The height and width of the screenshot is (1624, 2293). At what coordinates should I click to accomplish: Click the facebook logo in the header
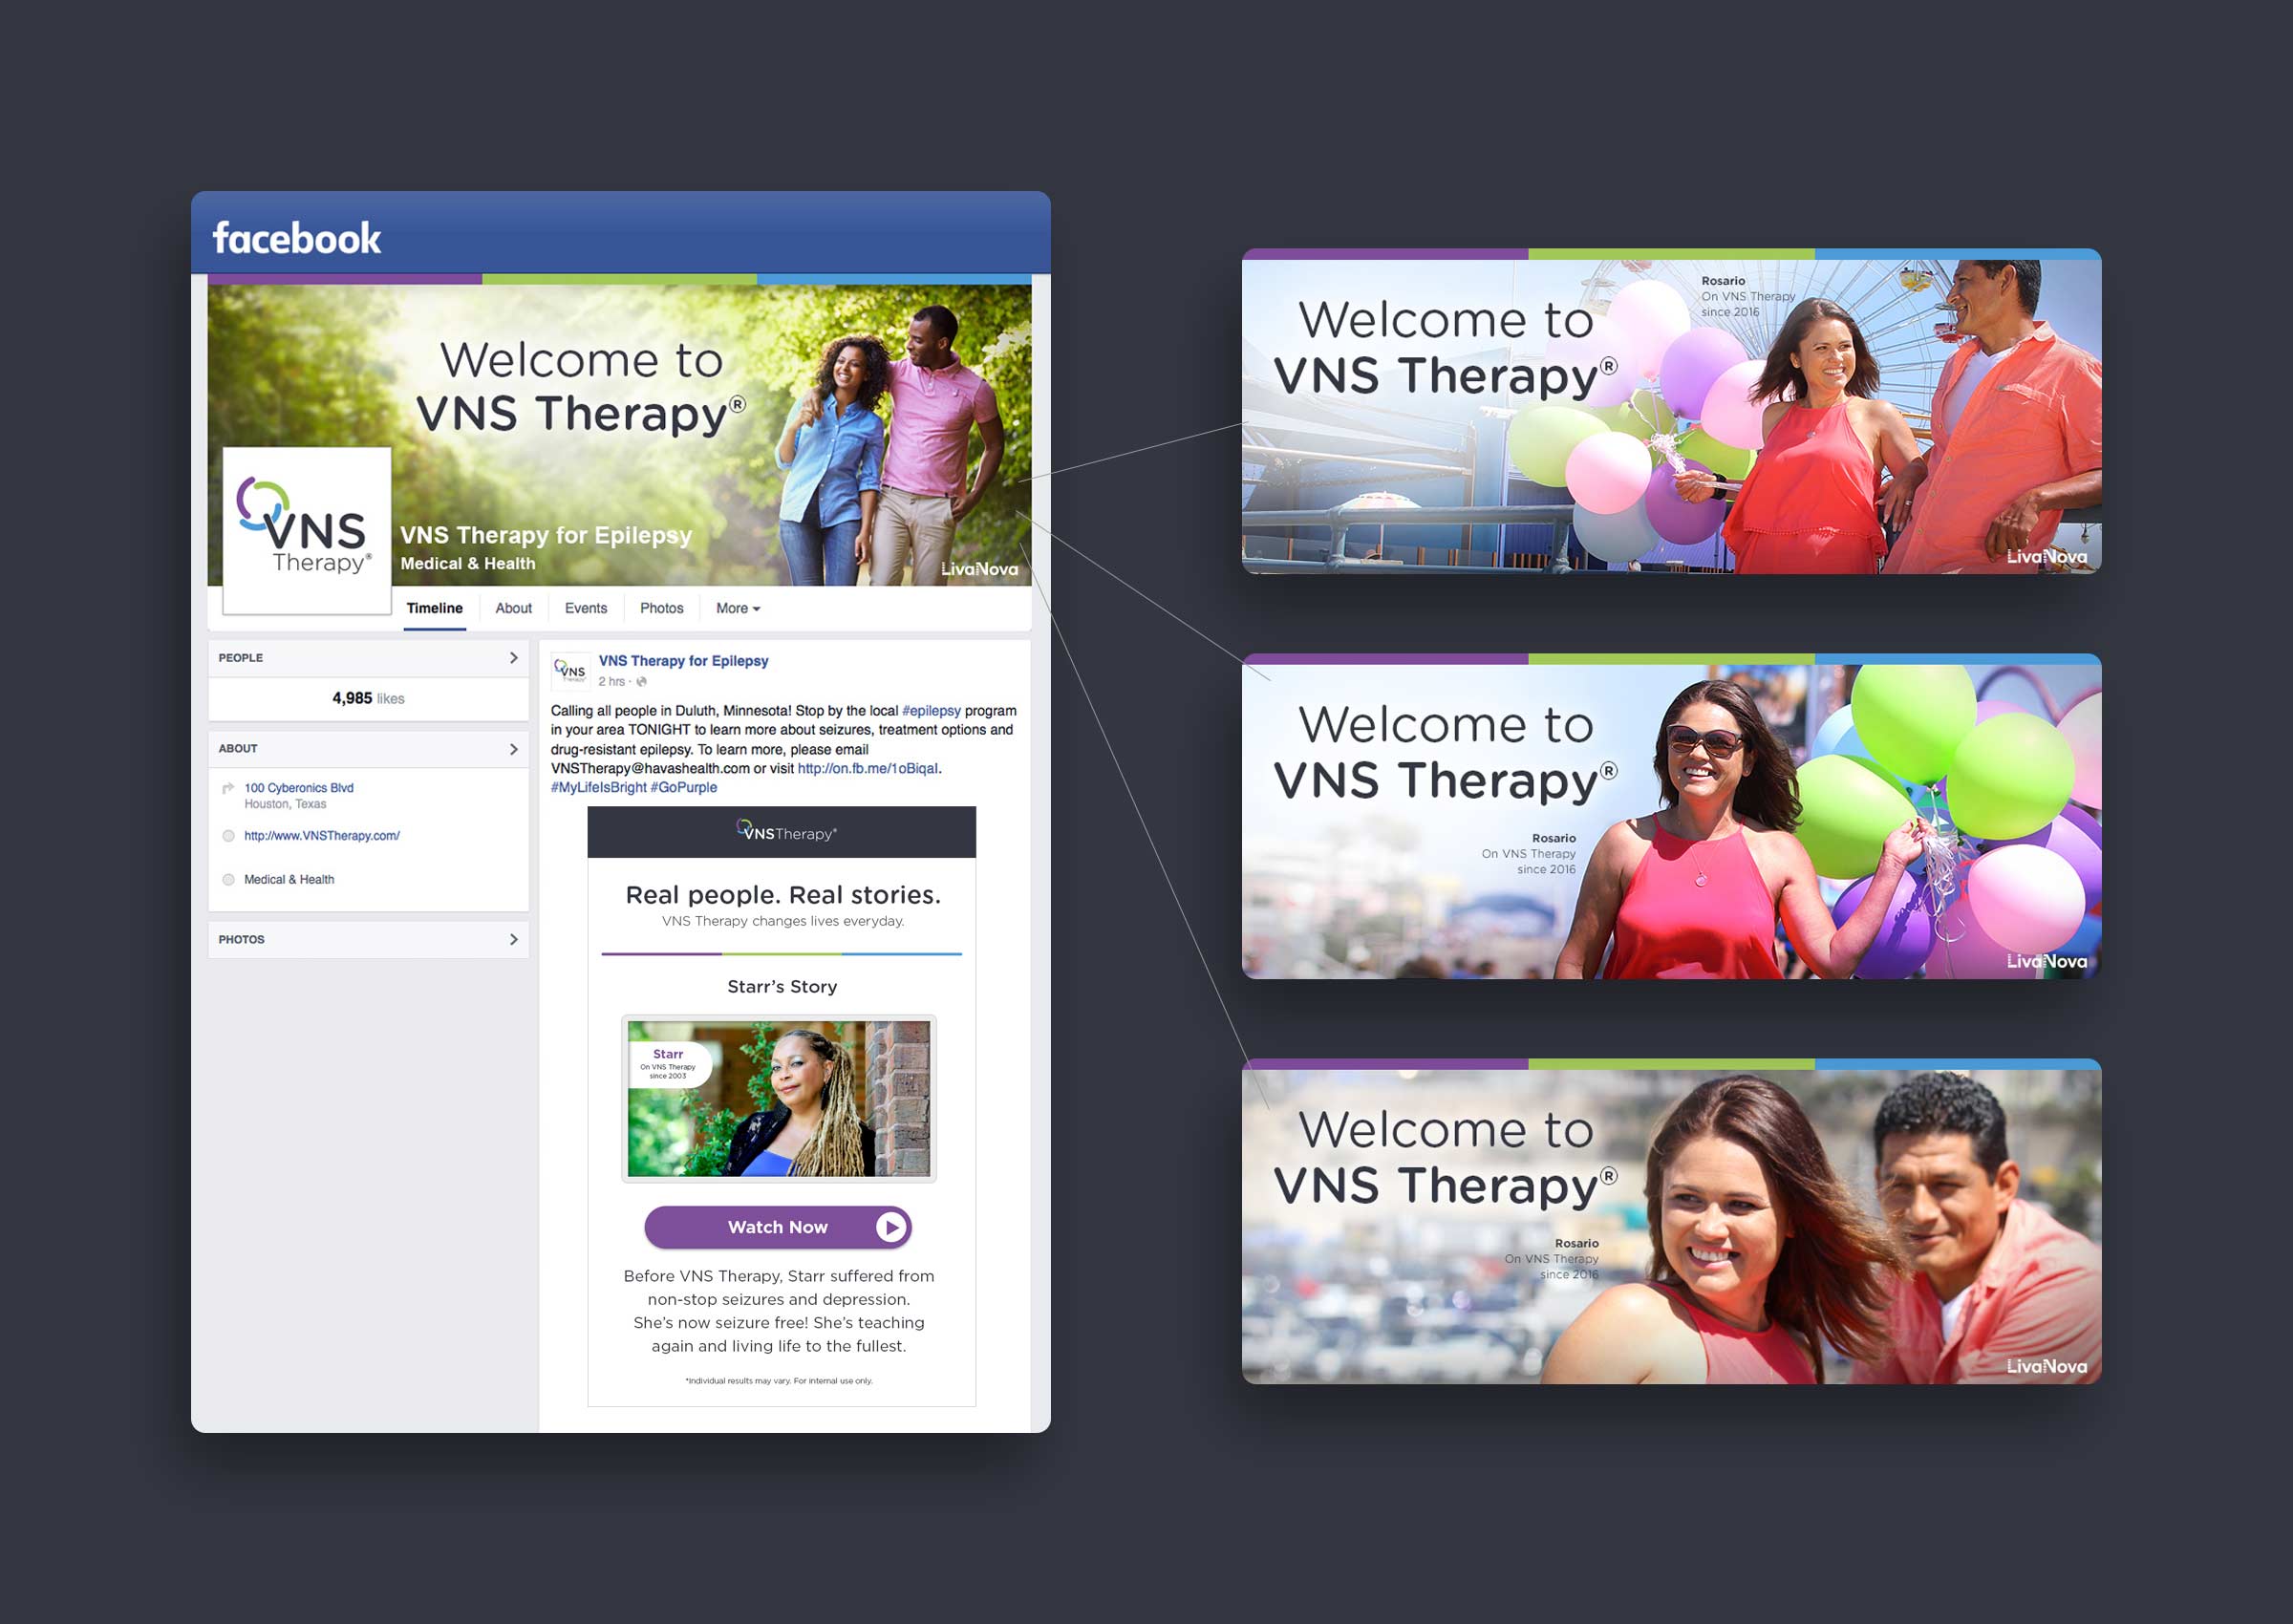(296, 238)
